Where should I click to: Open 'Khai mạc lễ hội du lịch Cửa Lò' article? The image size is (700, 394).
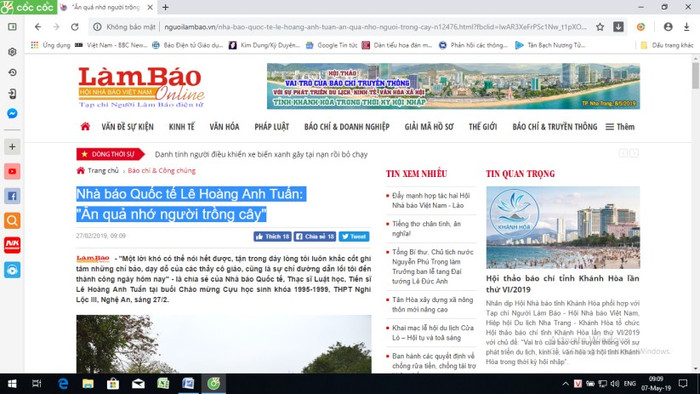pyautogui.click(x=433, y=332)
